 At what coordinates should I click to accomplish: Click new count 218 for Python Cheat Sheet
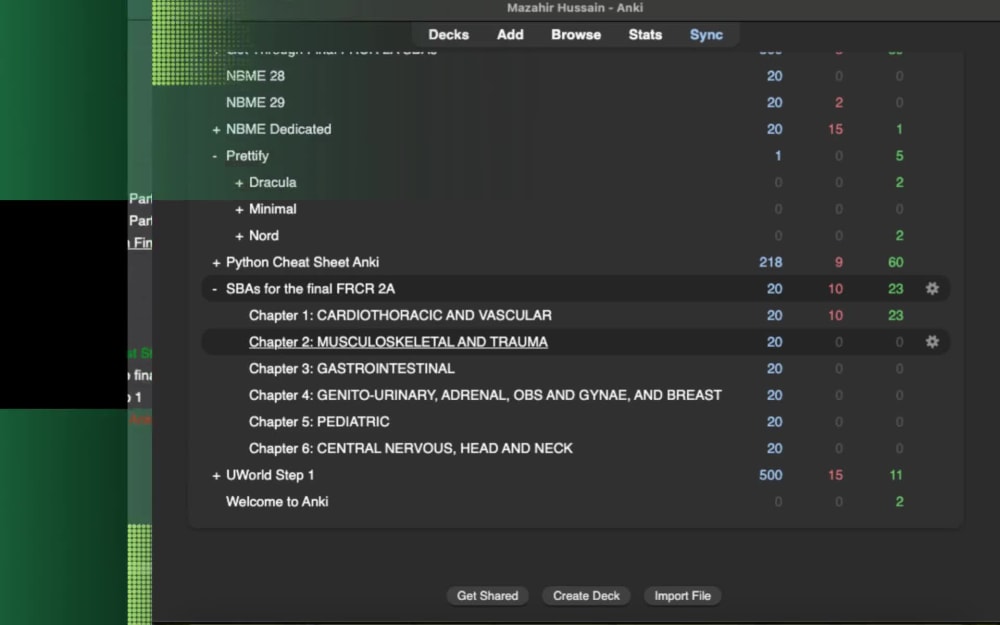[x=770, y=262]
